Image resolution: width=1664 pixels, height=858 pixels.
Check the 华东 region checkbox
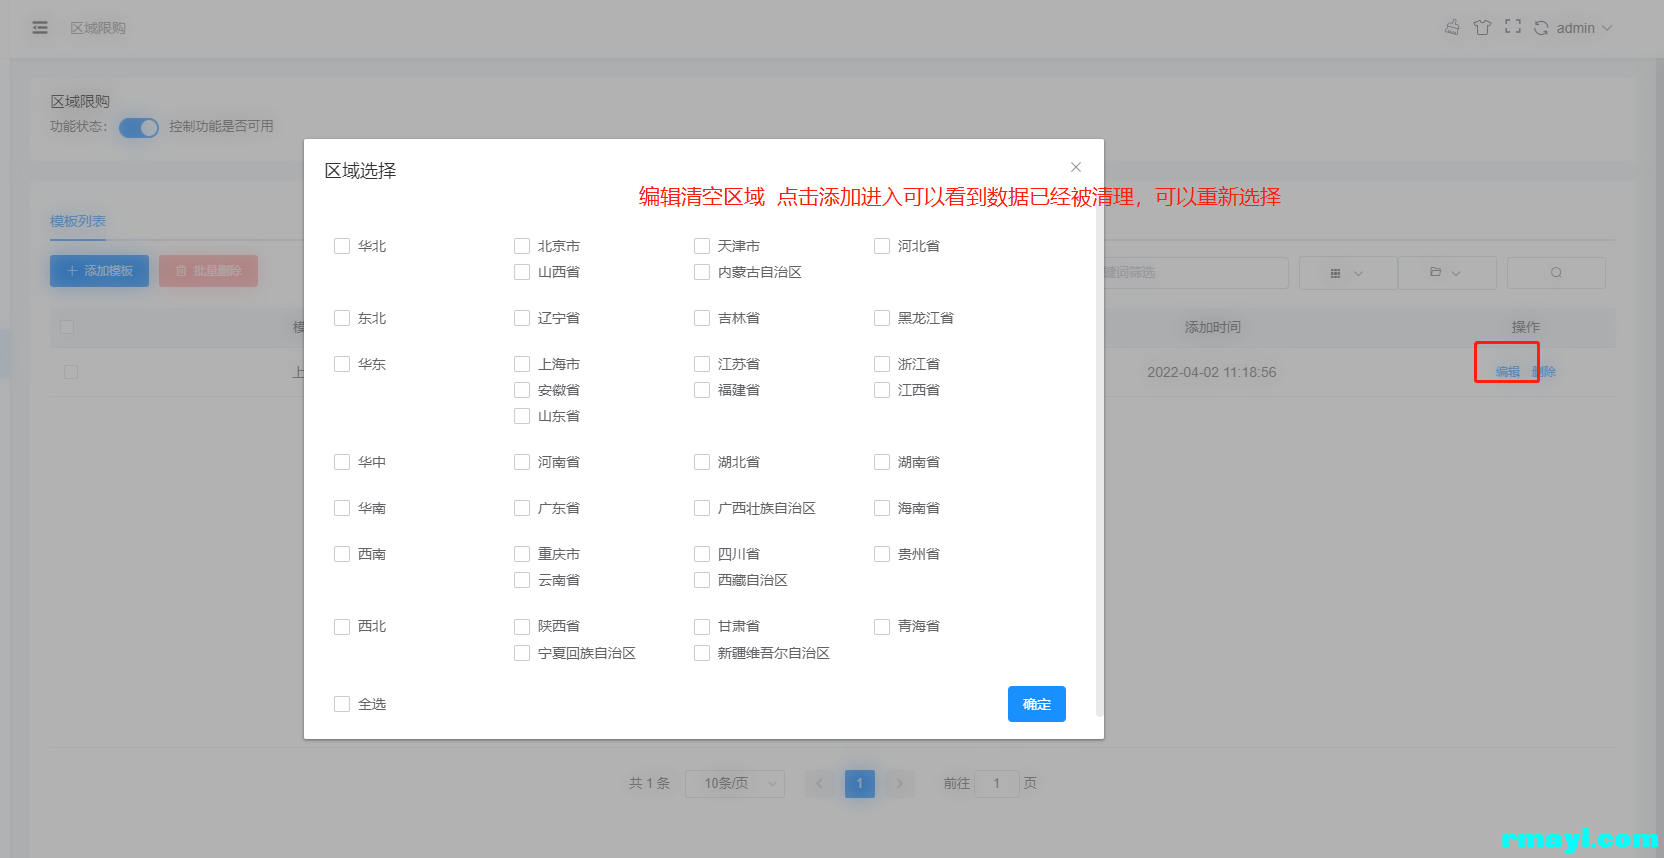click(342, 364)
